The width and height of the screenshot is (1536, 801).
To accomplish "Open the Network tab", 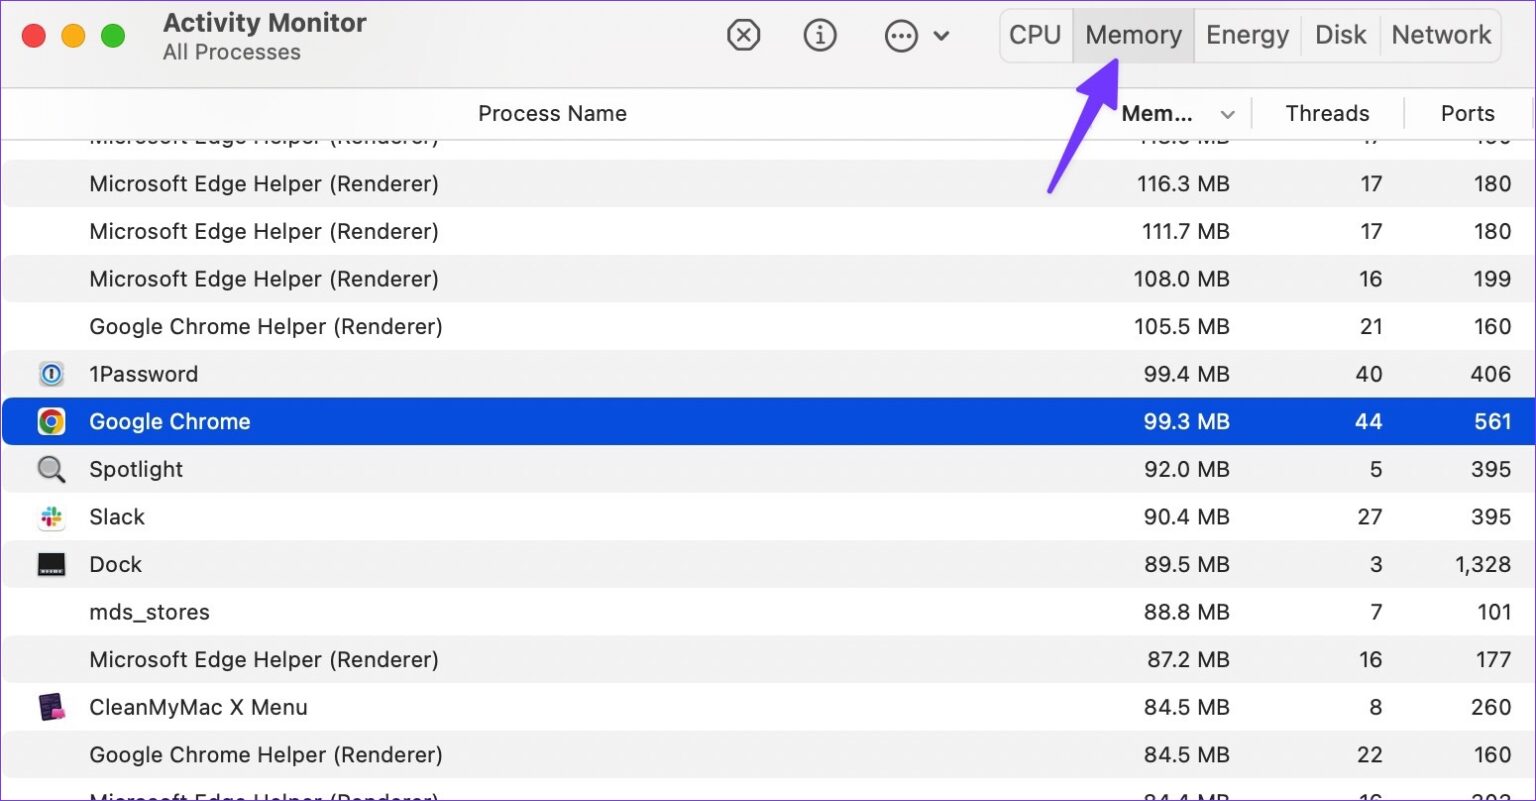I will click(1441, 35).
